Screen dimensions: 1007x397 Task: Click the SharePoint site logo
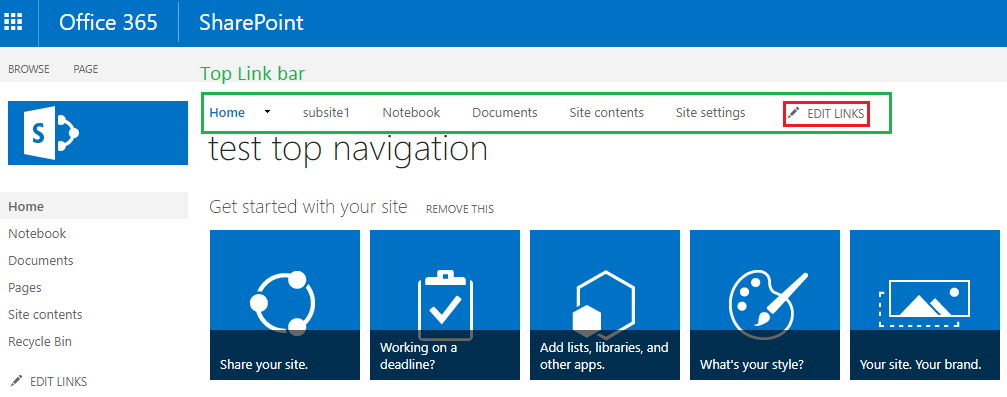tap(98, 132)
